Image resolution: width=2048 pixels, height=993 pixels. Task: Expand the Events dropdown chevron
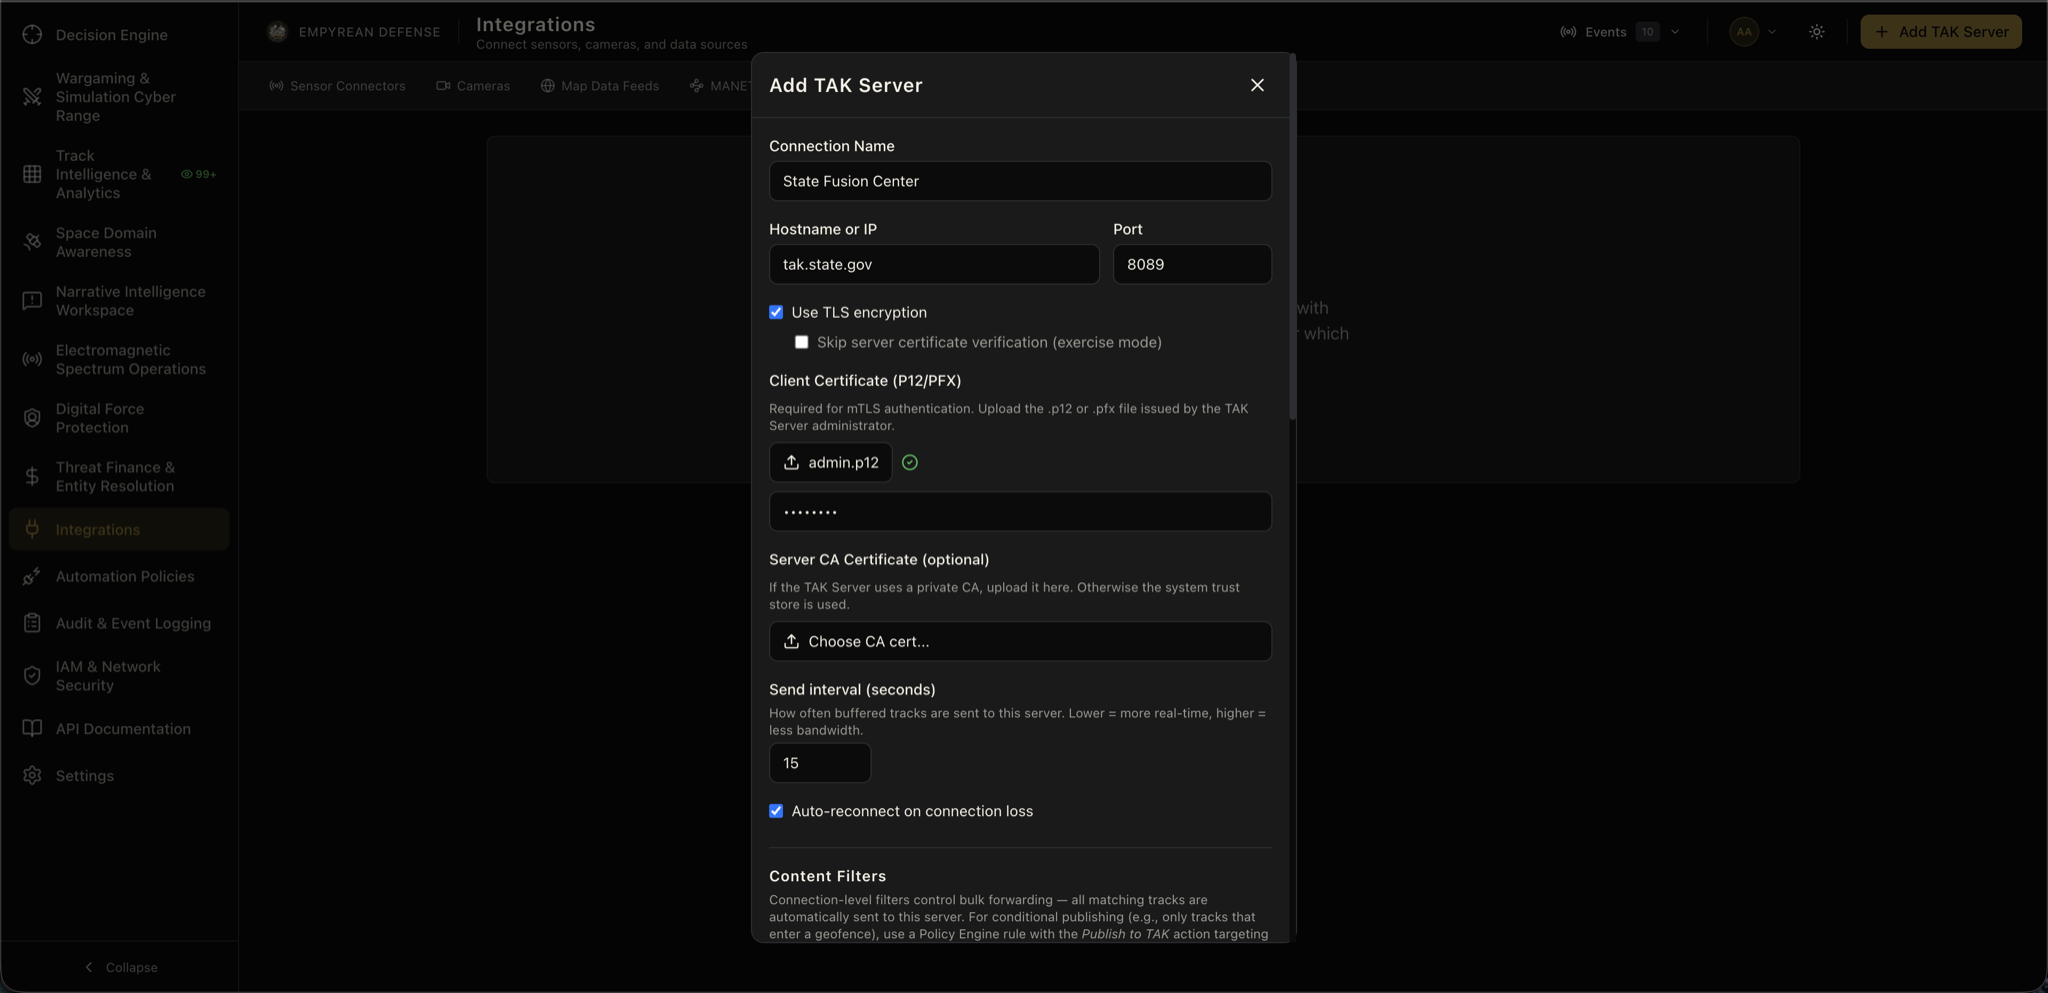coord(1675,32)
